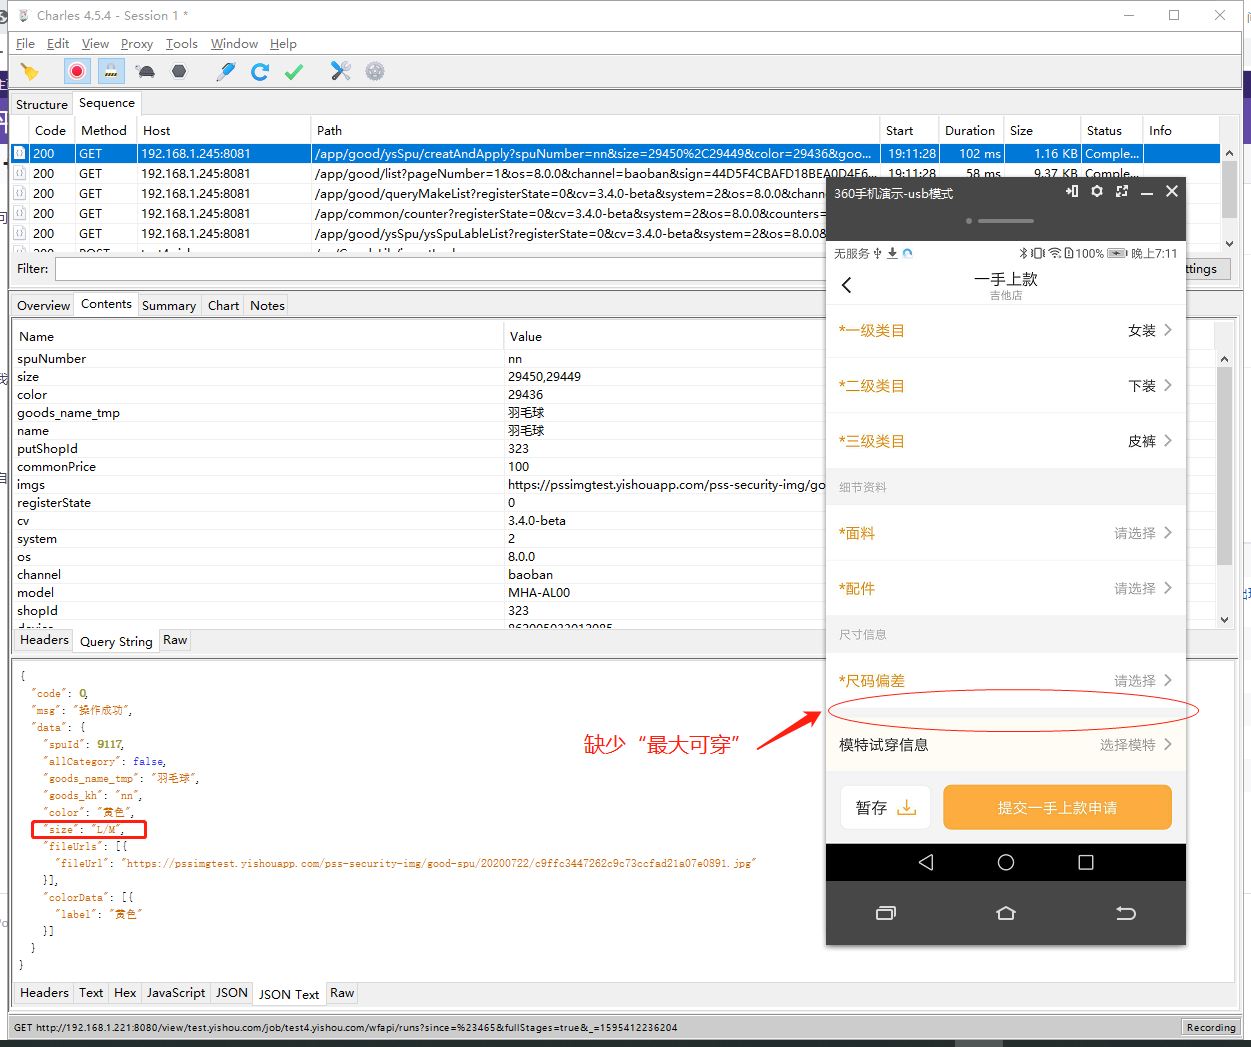This screenshot has width=1251, height=1047.
Task: Open the Edit menu
Action: click(58, 44)
